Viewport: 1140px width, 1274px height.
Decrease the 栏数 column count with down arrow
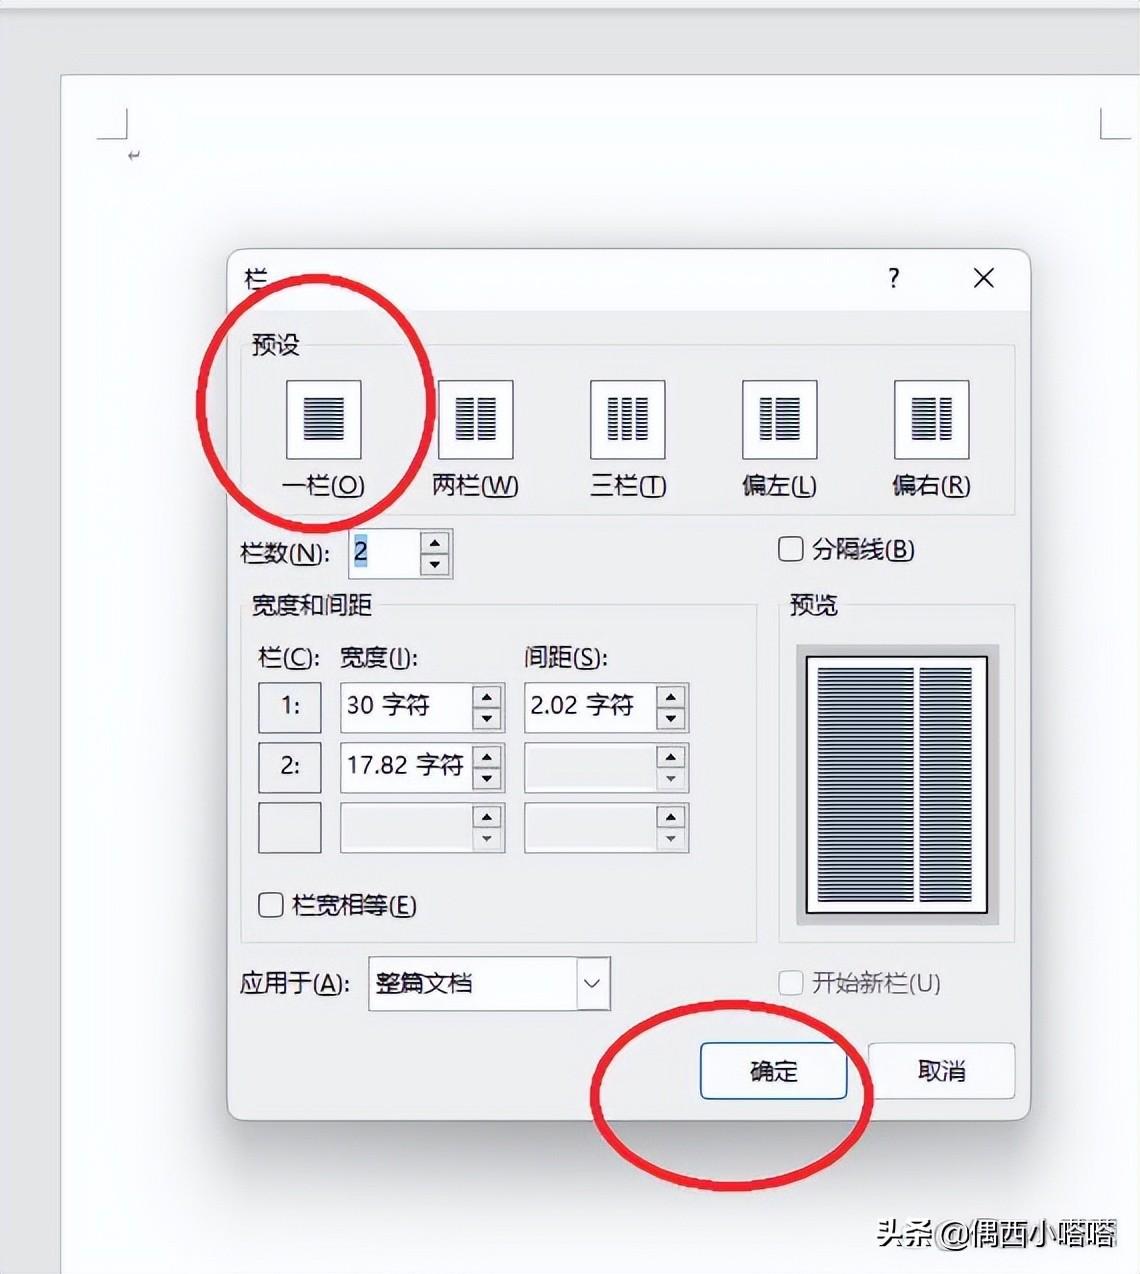(435, 564)
